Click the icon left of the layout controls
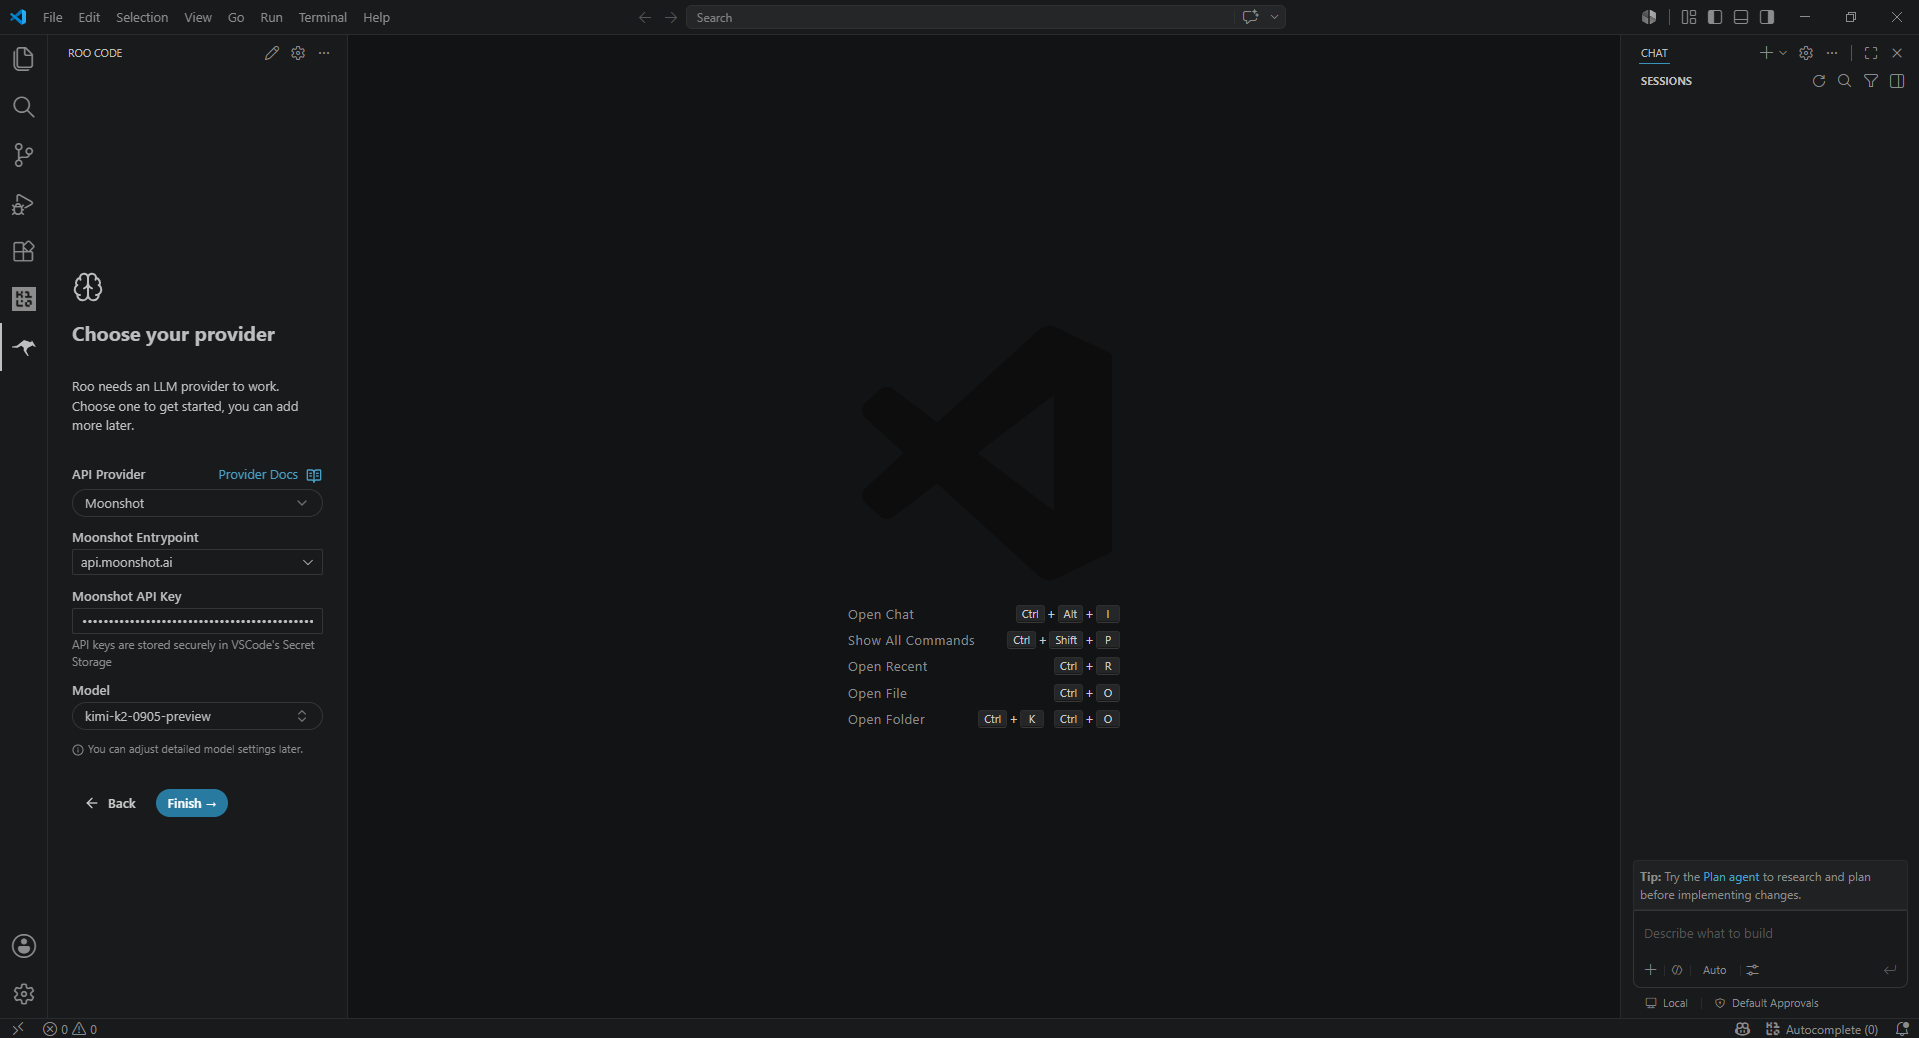Viewport: 1919px width, 1038px height. click(x=1649, y=17)
